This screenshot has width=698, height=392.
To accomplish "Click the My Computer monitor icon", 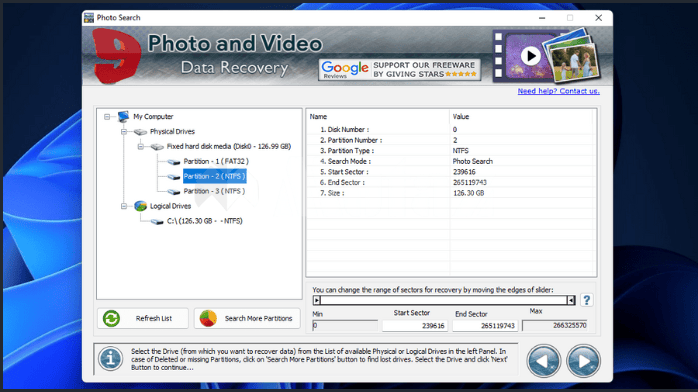I will (123, 117).
